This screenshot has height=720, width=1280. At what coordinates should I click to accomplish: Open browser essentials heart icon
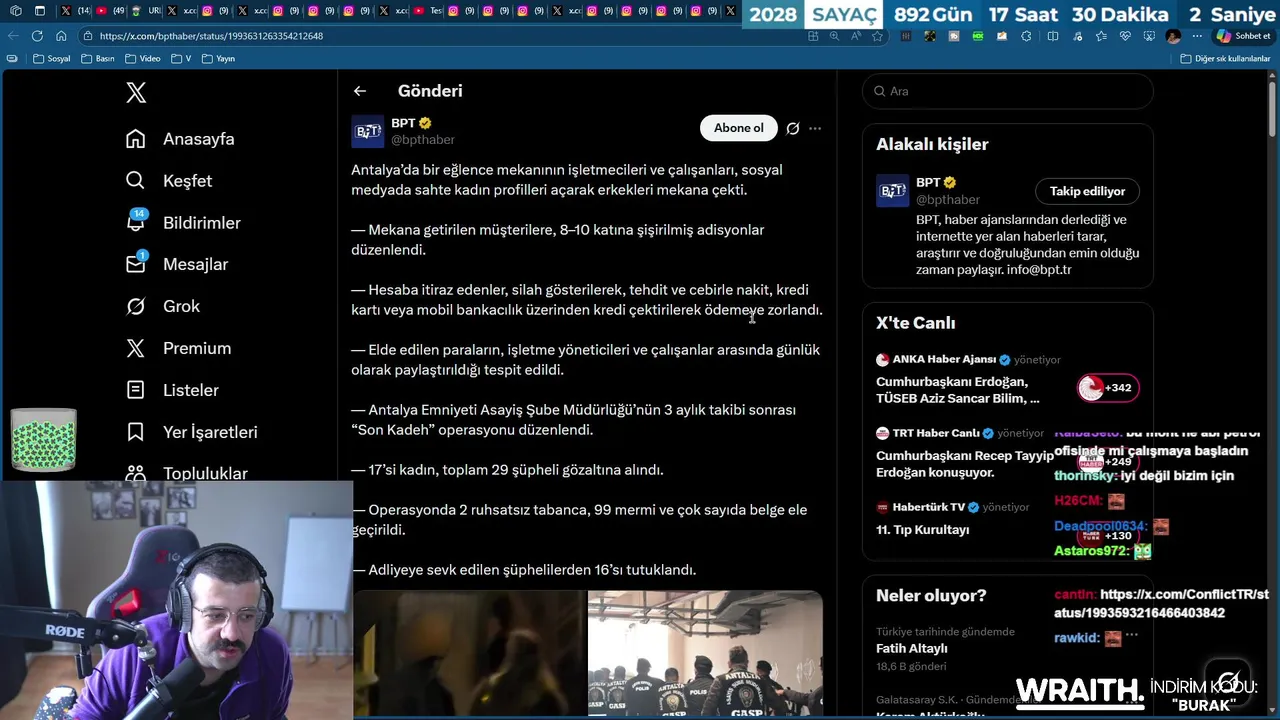tap(1125, 36)
